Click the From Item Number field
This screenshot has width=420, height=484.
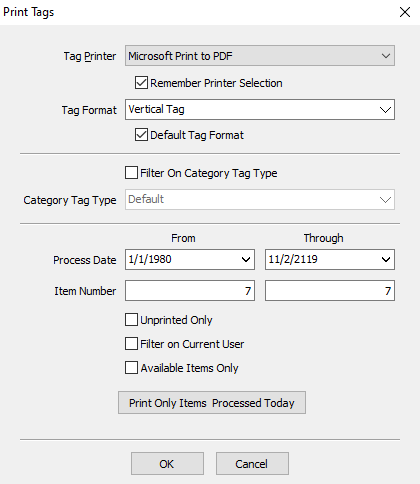pos(190,291)
